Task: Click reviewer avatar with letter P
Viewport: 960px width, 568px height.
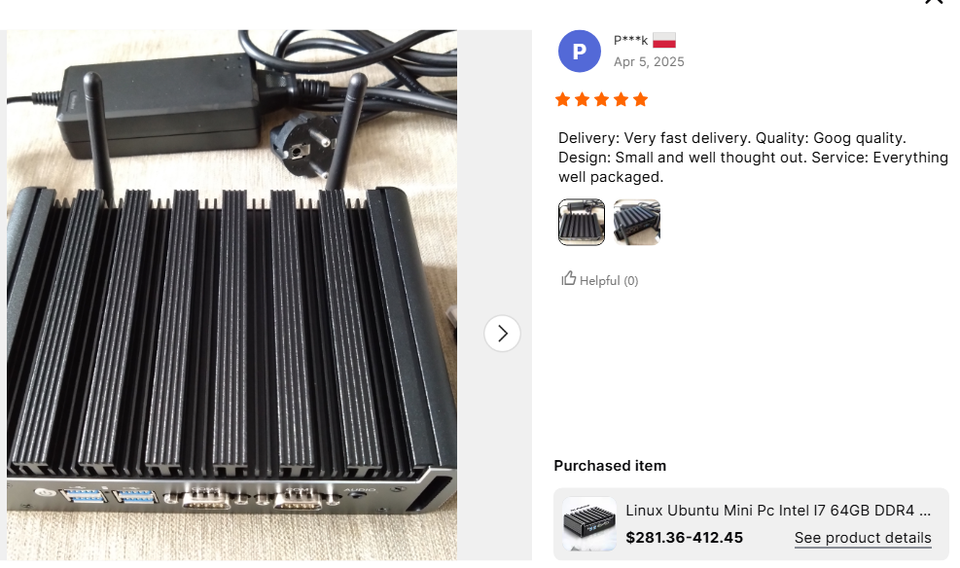Action: click(x=579, y=51)
